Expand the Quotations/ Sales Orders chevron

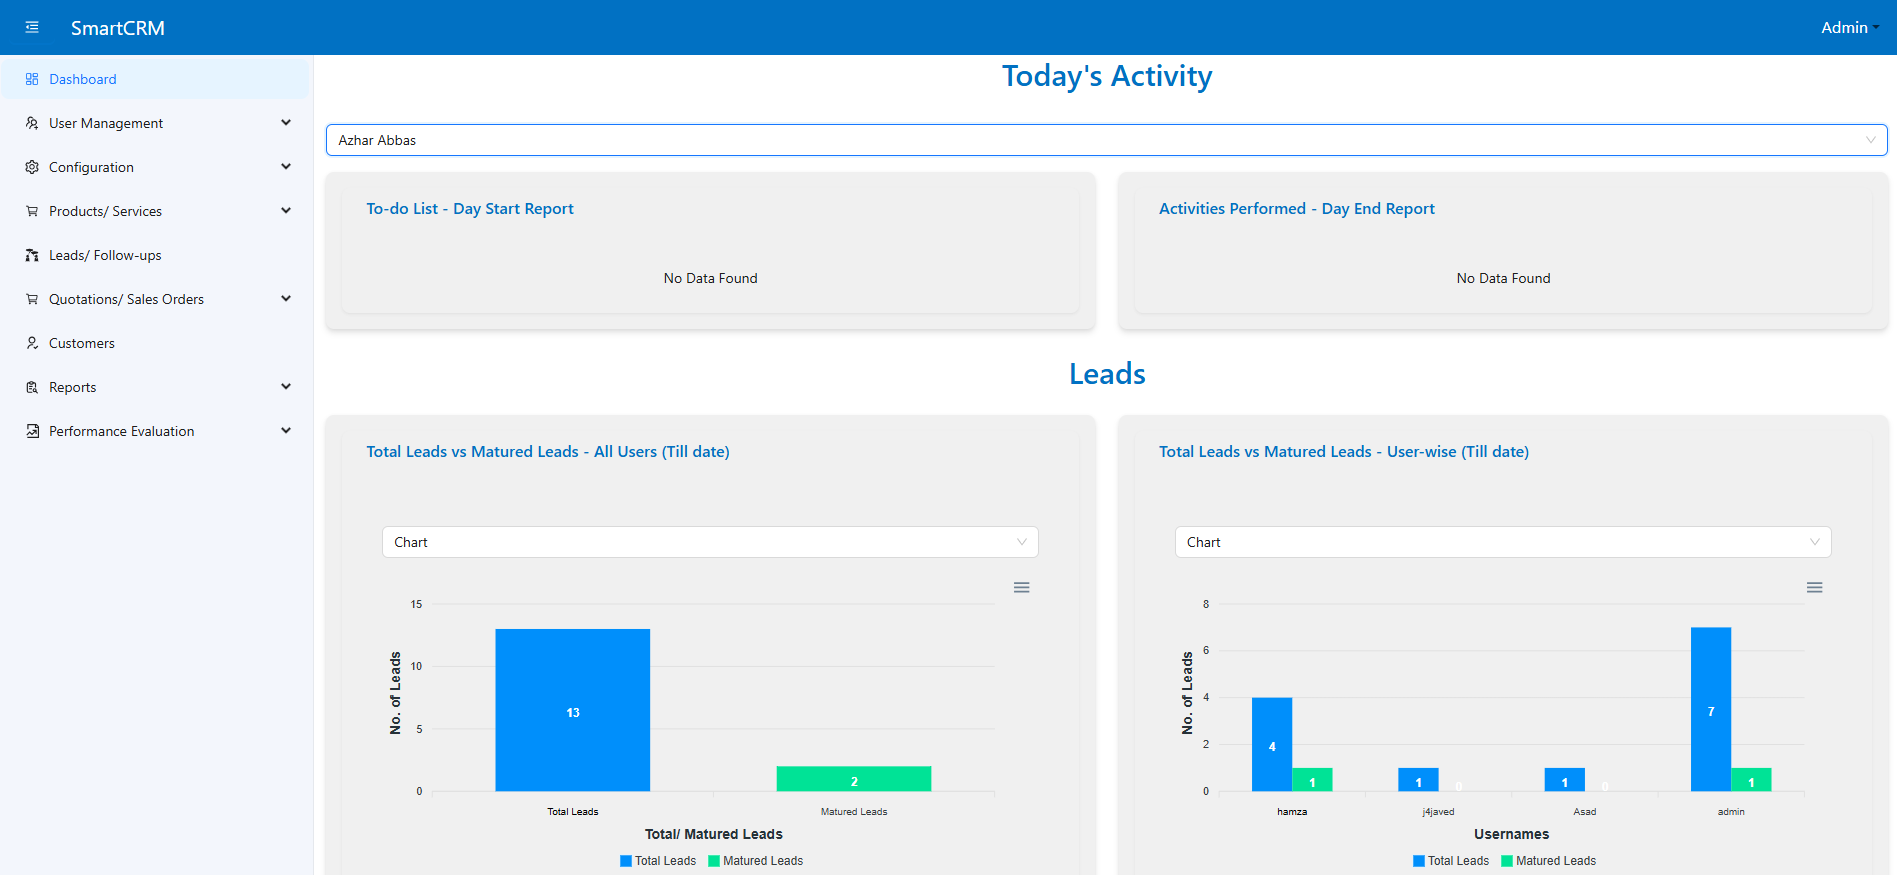tap(286, 299)
